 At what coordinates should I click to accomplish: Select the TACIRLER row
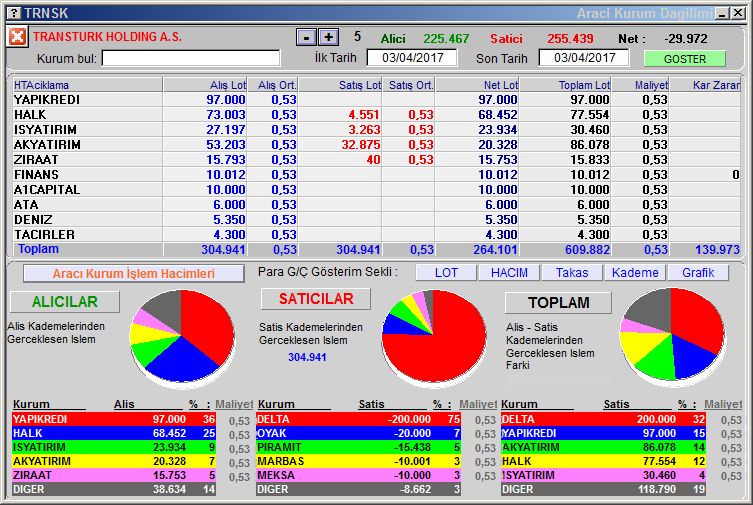(x=376, y=234)
